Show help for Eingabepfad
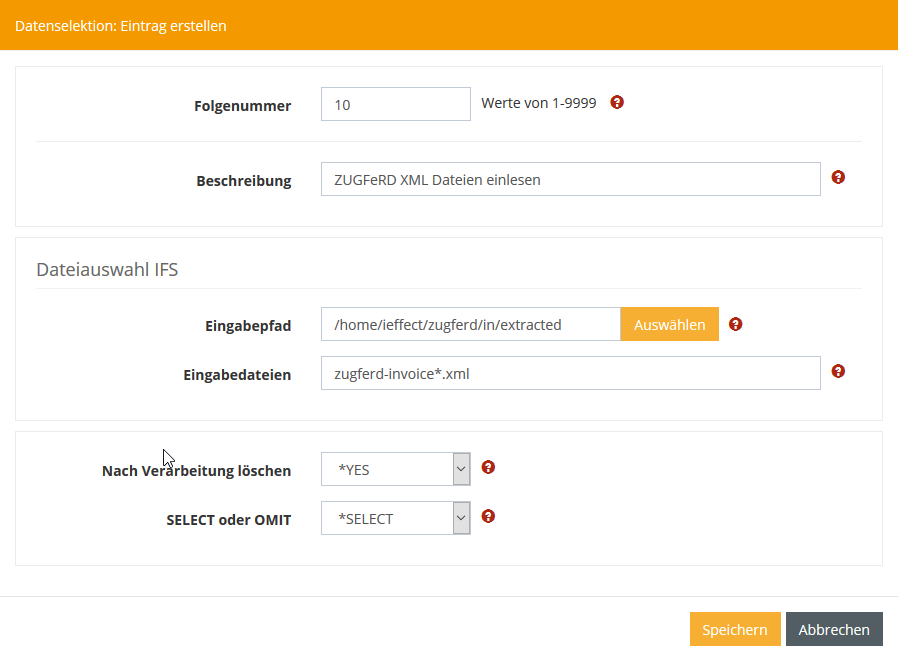The width and height of the screenshot is (898, 661). point(736,324)
